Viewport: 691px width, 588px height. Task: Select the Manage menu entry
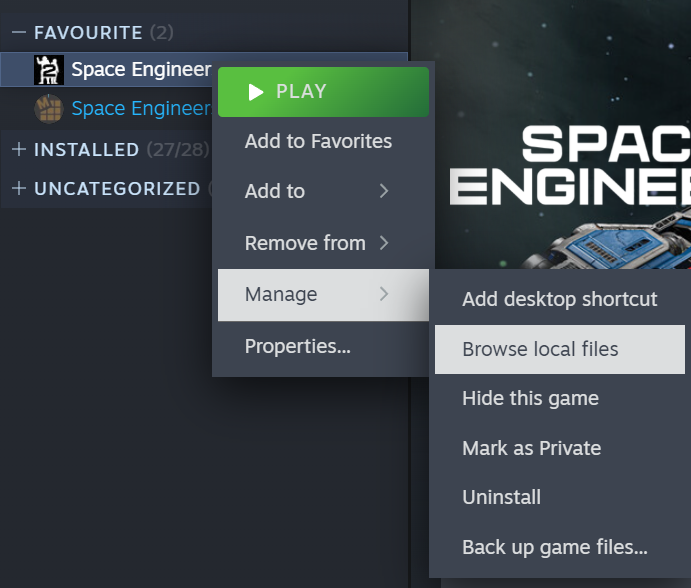(281, 295)
